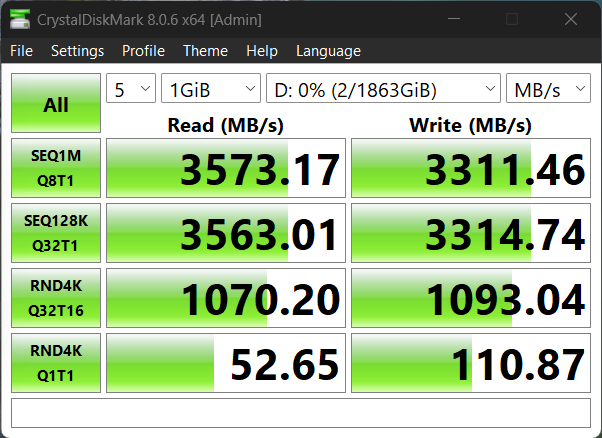Click the CrystalDiskMark app icon in title bar
The height and width of the screenshot is (438, 602).
pyautogui.click(x=19, y=19)
